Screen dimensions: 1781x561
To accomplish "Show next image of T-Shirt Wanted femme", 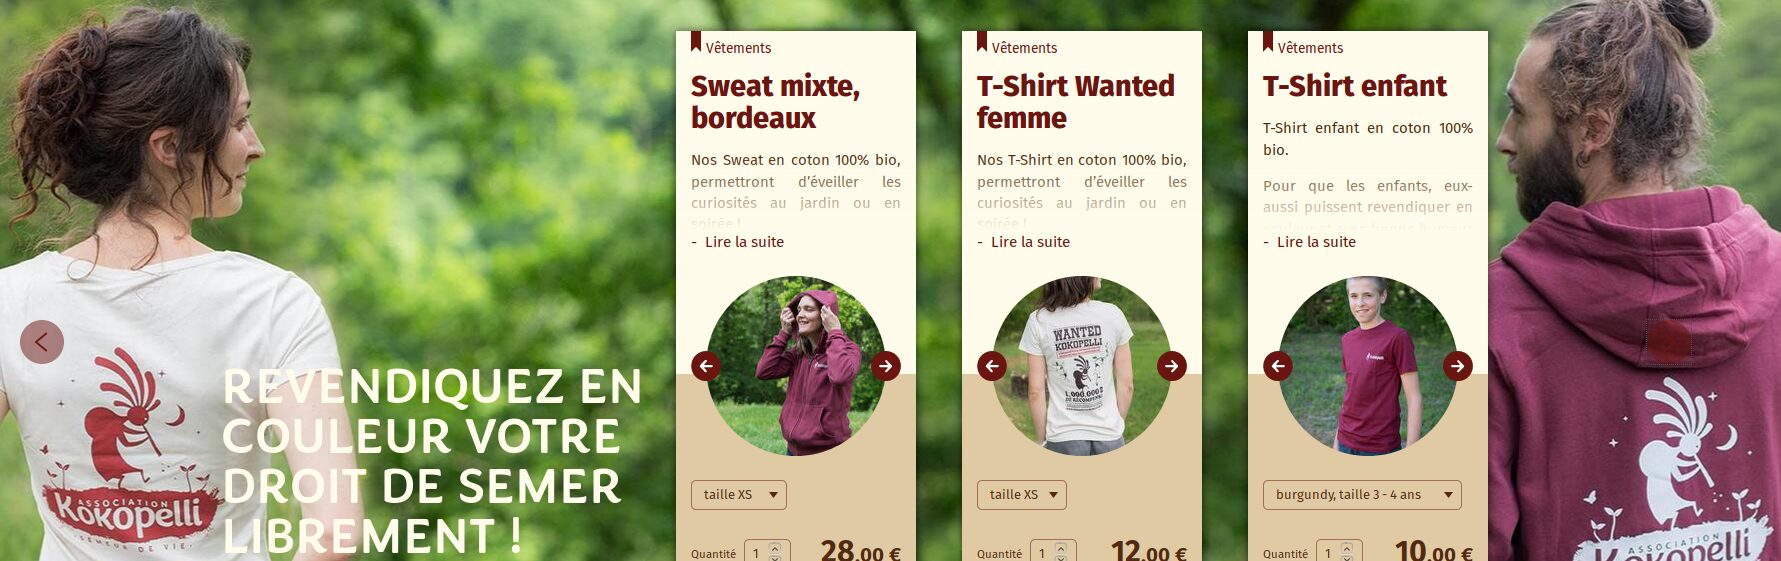I will pos(1172,366).
